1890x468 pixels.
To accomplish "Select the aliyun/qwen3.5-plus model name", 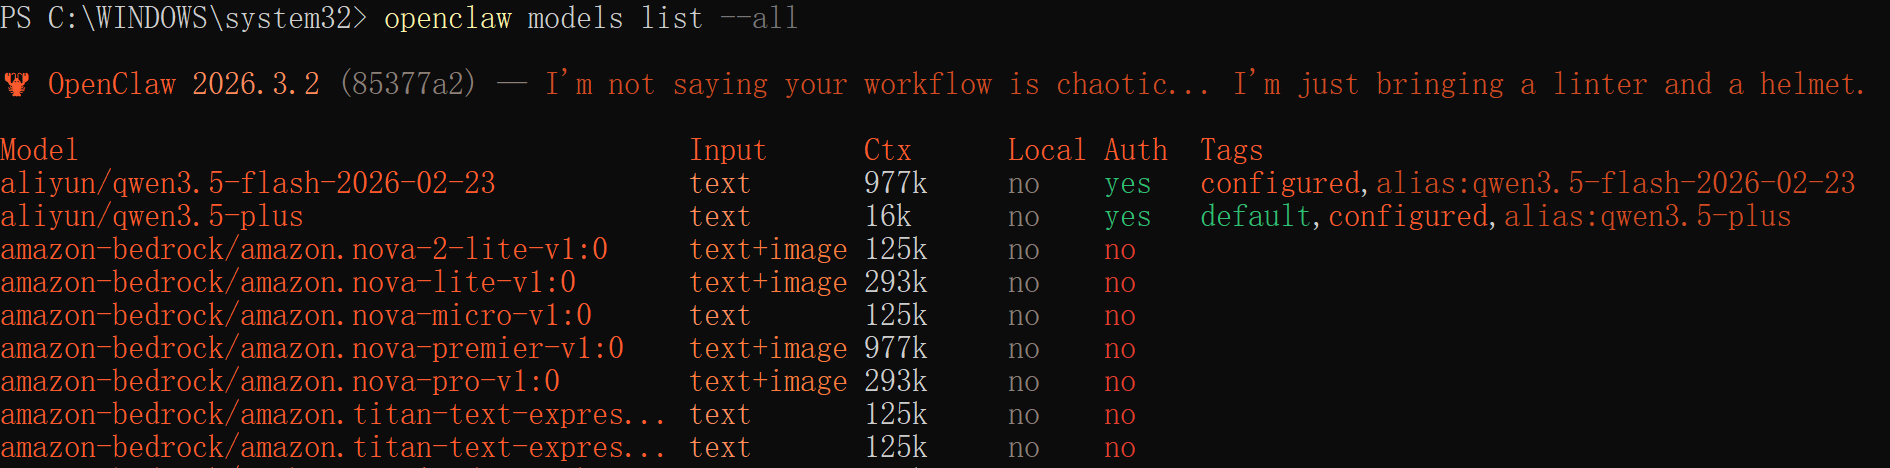I will coord(152,217).
